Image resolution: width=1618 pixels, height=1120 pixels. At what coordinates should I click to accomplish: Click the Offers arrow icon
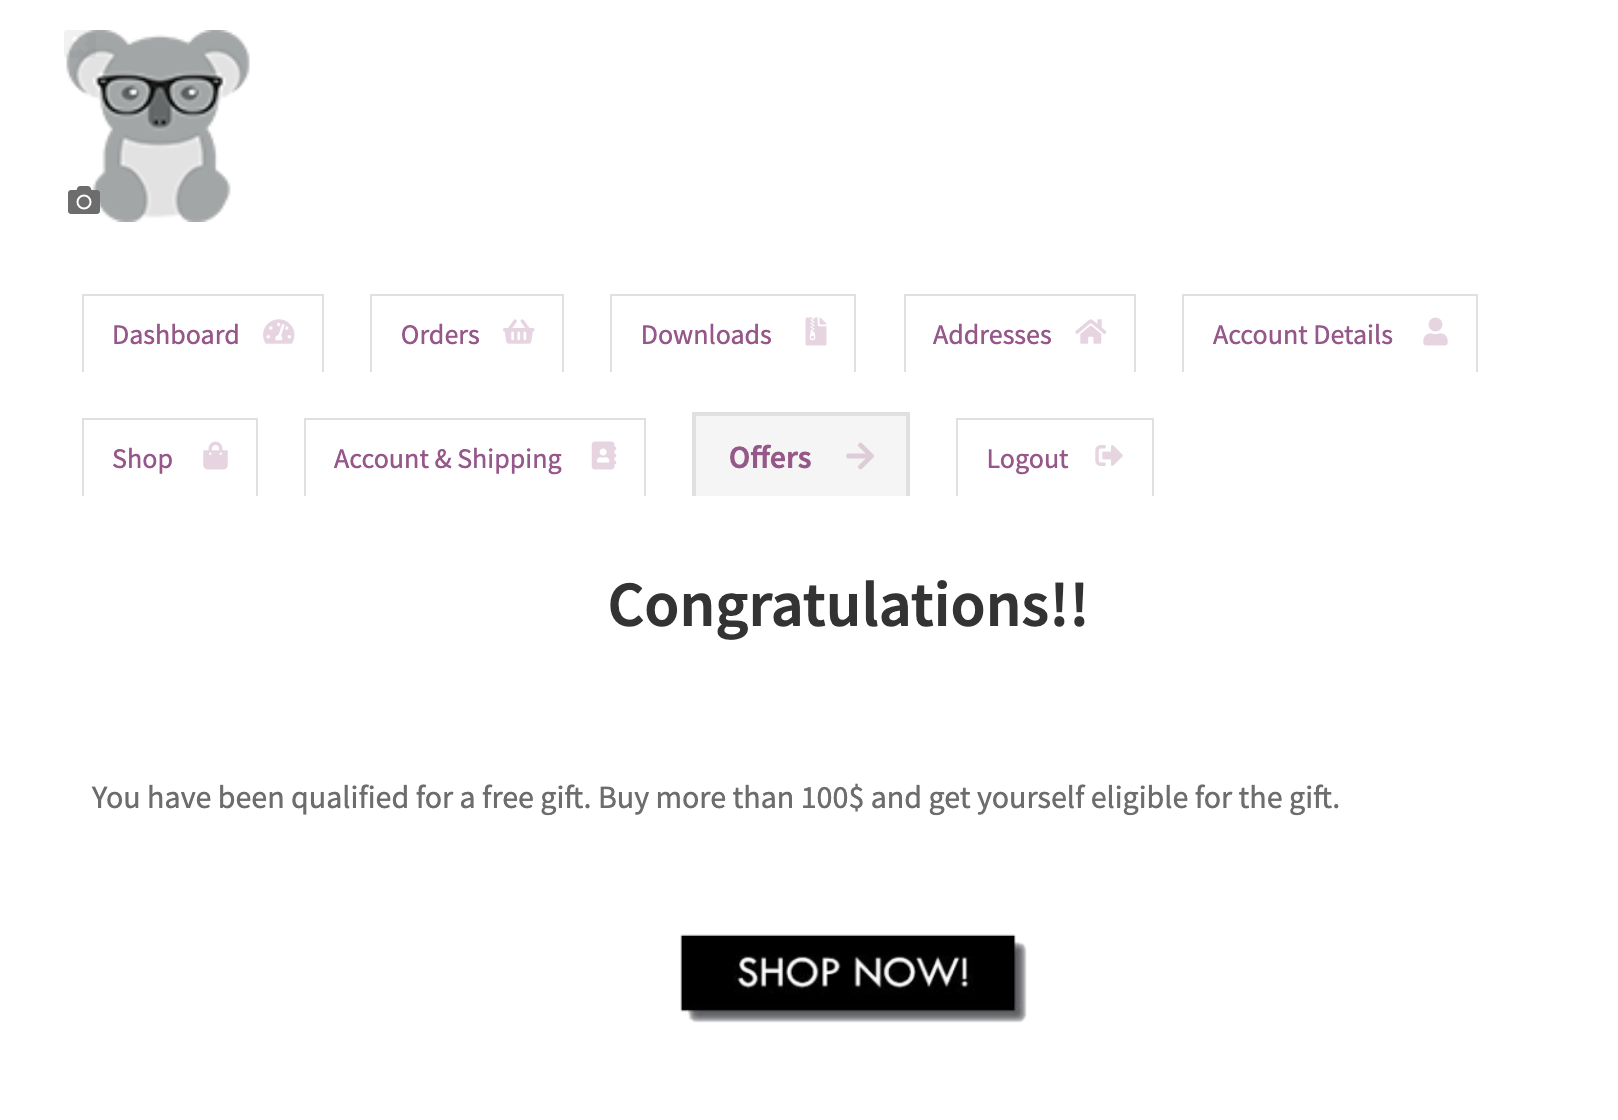860,457
